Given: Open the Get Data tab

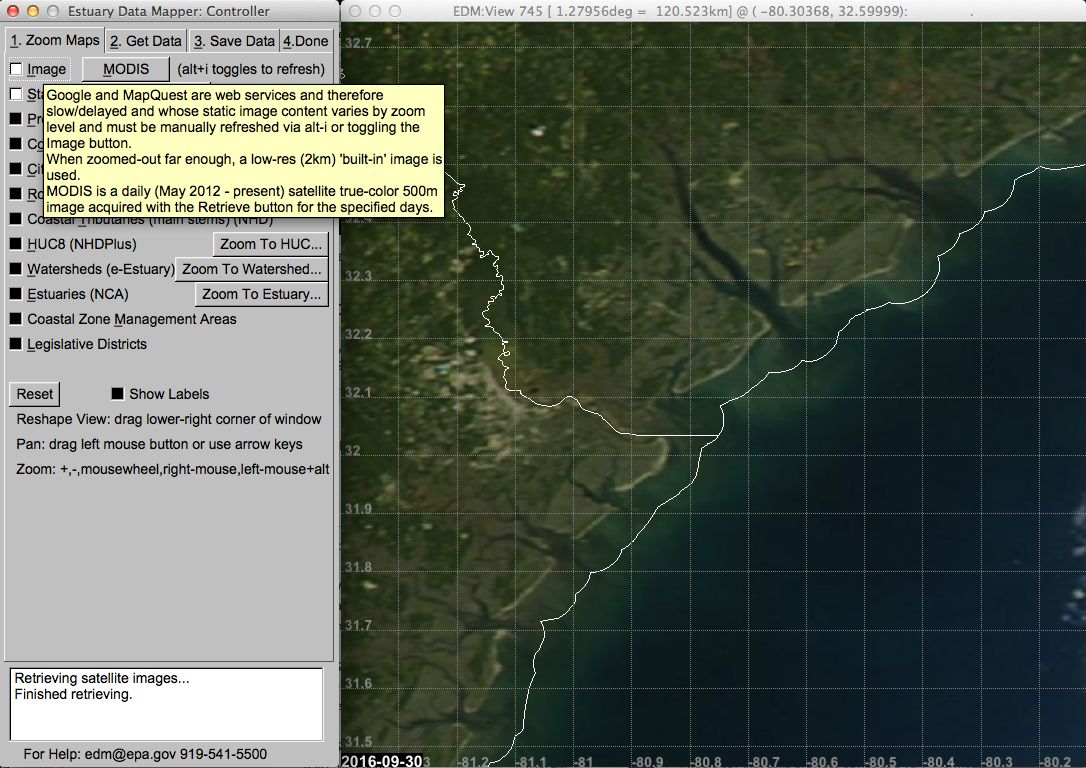Looking at the screenshot, I should click(x=146, y=41).
